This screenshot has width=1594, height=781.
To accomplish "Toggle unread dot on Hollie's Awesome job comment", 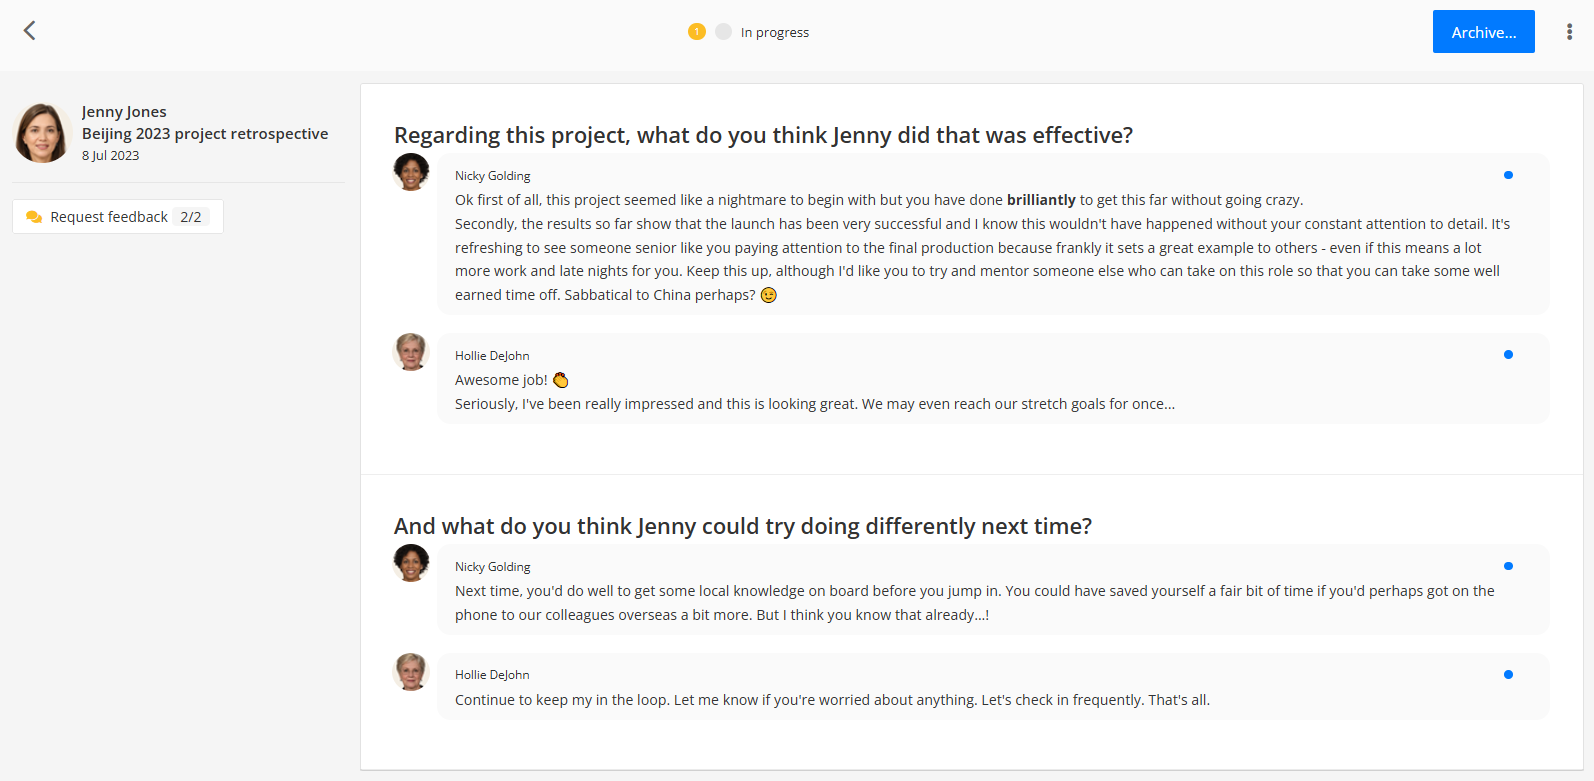I will coord(1508,354).
